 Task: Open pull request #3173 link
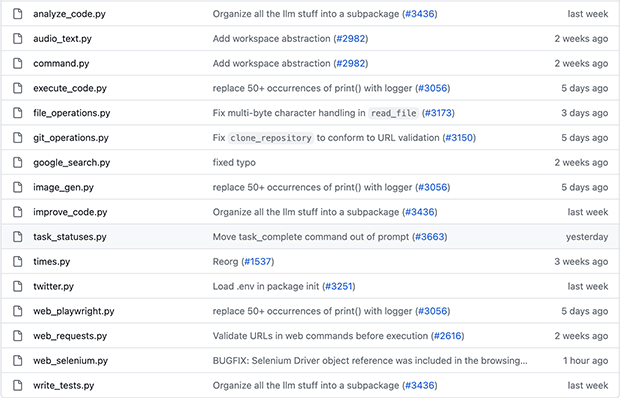click(x=438, y=113)
